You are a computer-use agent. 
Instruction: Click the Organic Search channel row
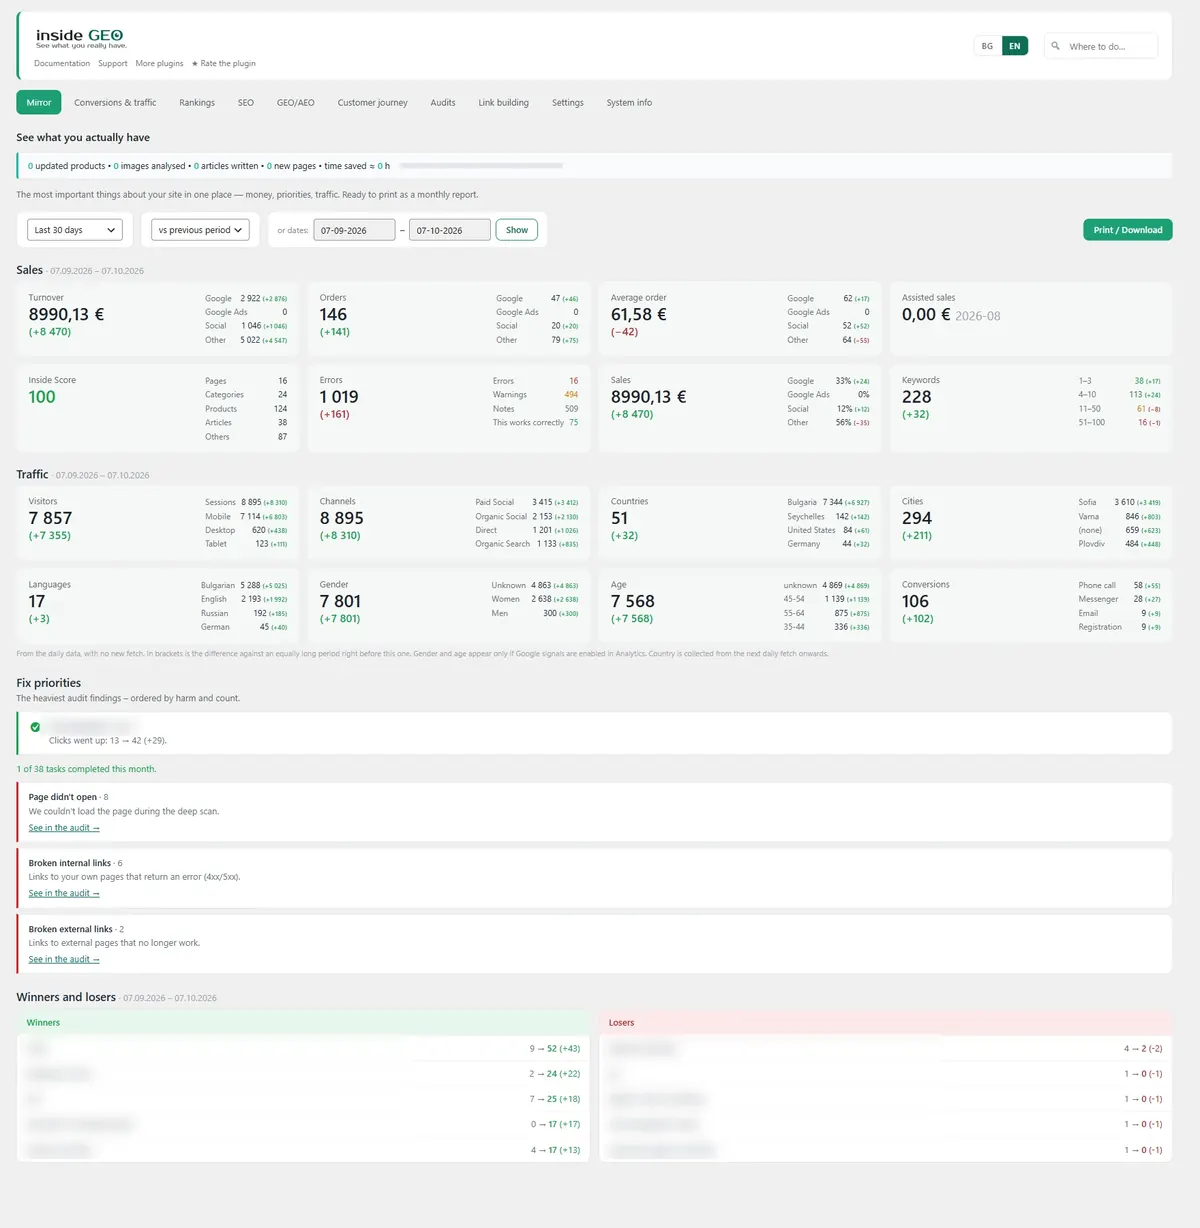[526, 544]
